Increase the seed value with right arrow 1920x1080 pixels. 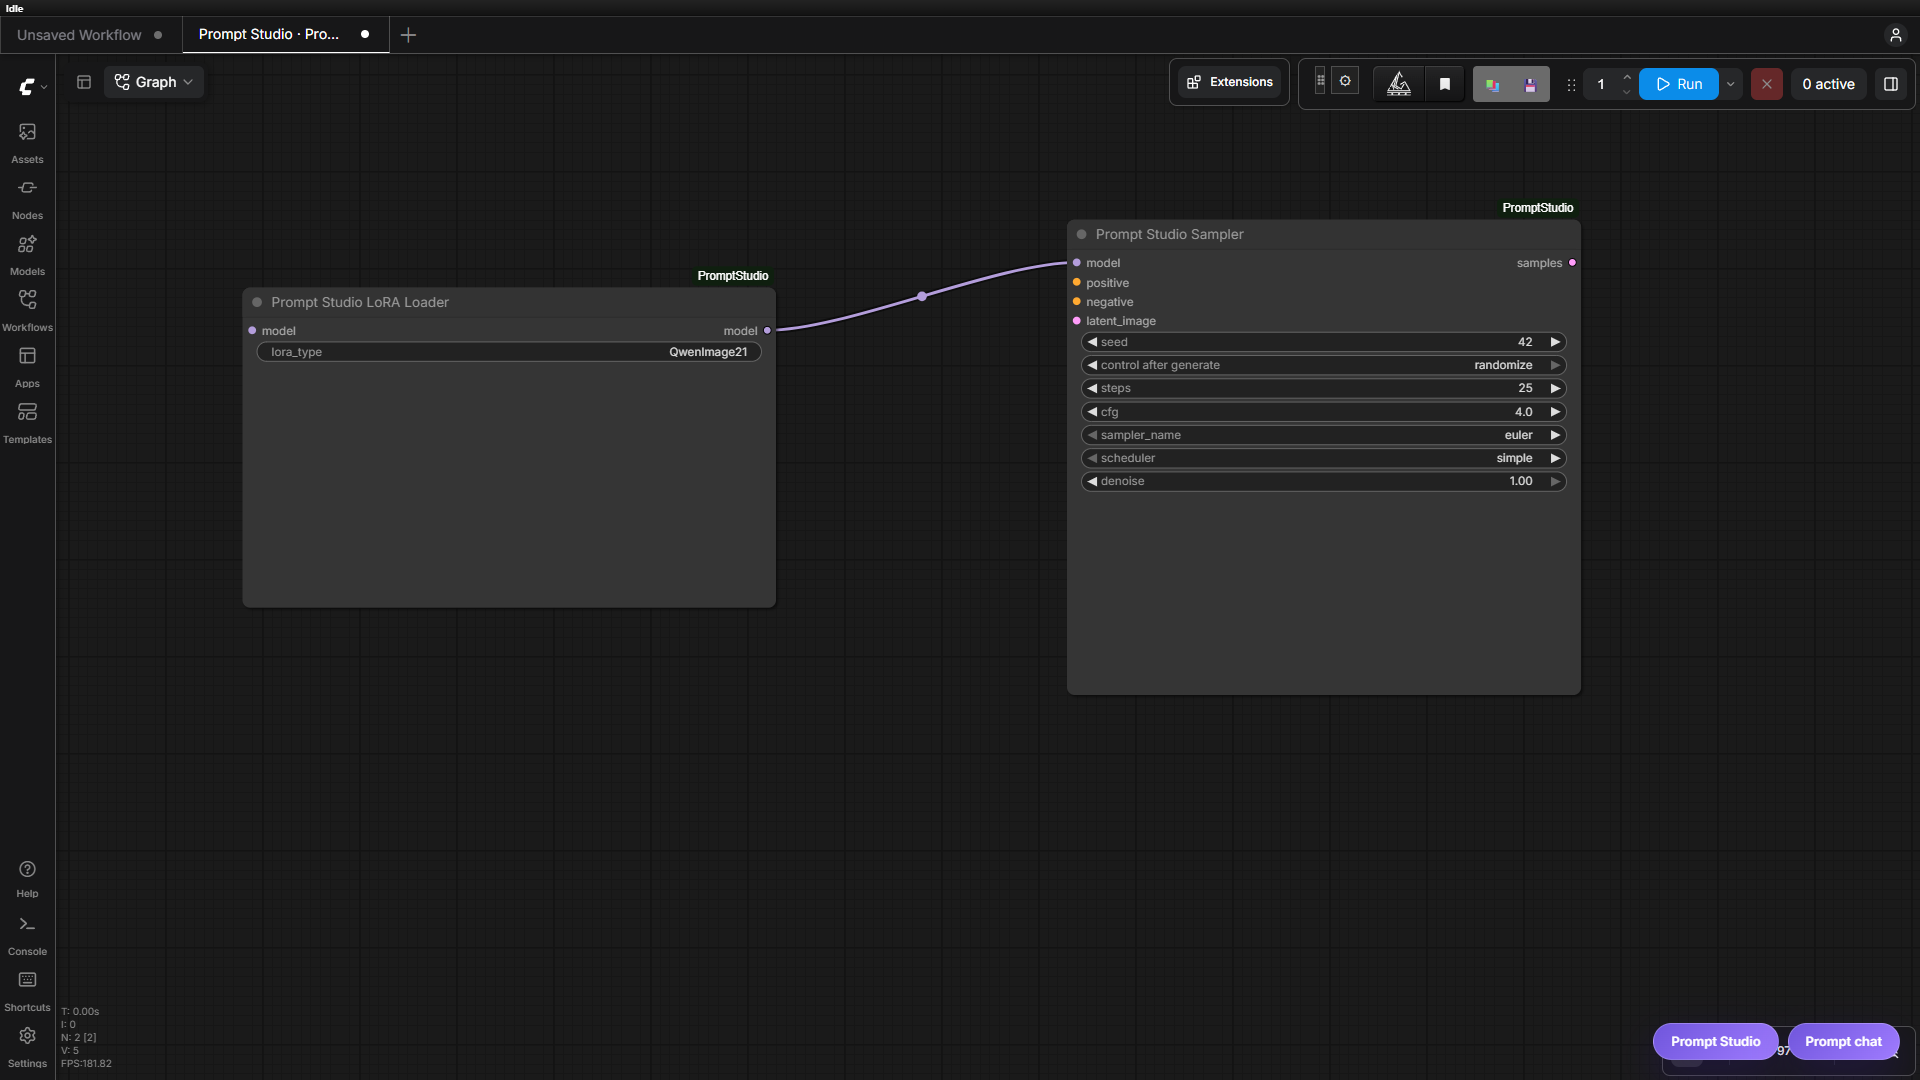(1555, 342)
